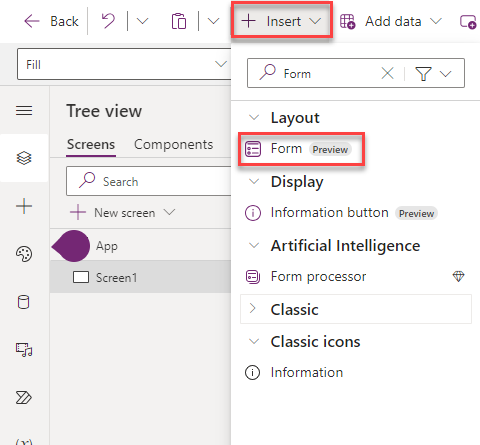Screen dimensions: 480x445
Task: Click the Information button circle icon
Action: (x=253, y=213)
